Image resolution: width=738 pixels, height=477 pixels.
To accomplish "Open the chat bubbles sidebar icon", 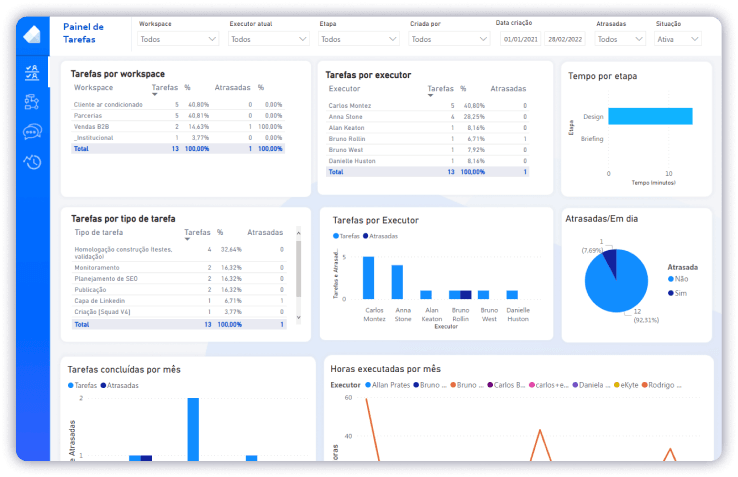I will tap(32, 131).
